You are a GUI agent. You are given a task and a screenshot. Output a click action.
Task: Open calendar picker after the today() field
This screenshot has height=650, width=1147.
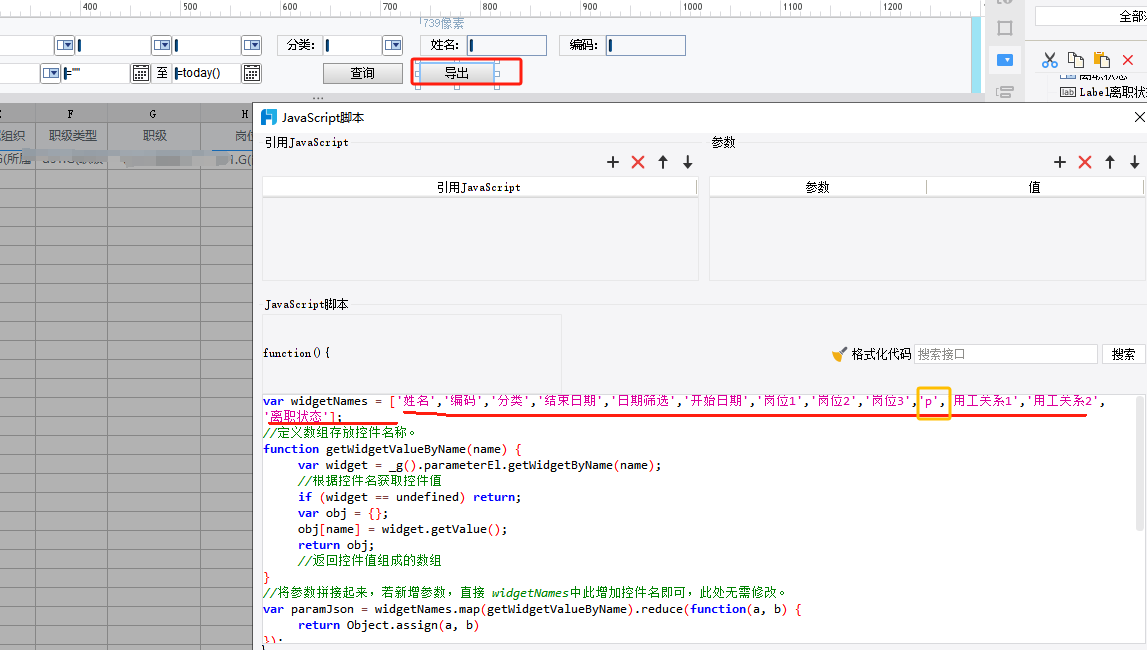click(251, 73)
